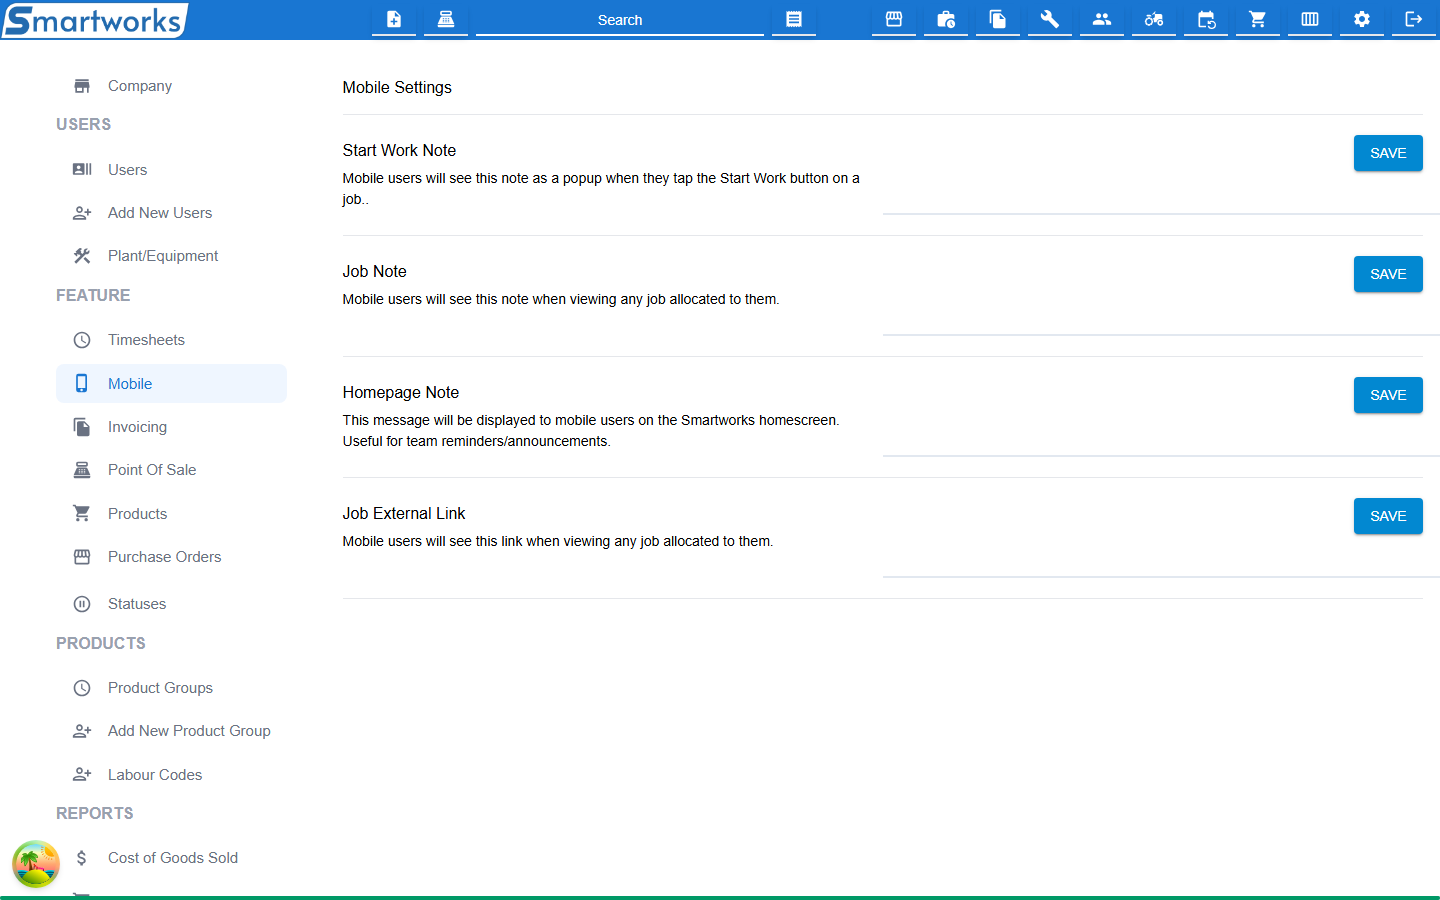Open Product Groups in sidebar
The width and height of the screenshot is (1440, 900).
(171, 688)
